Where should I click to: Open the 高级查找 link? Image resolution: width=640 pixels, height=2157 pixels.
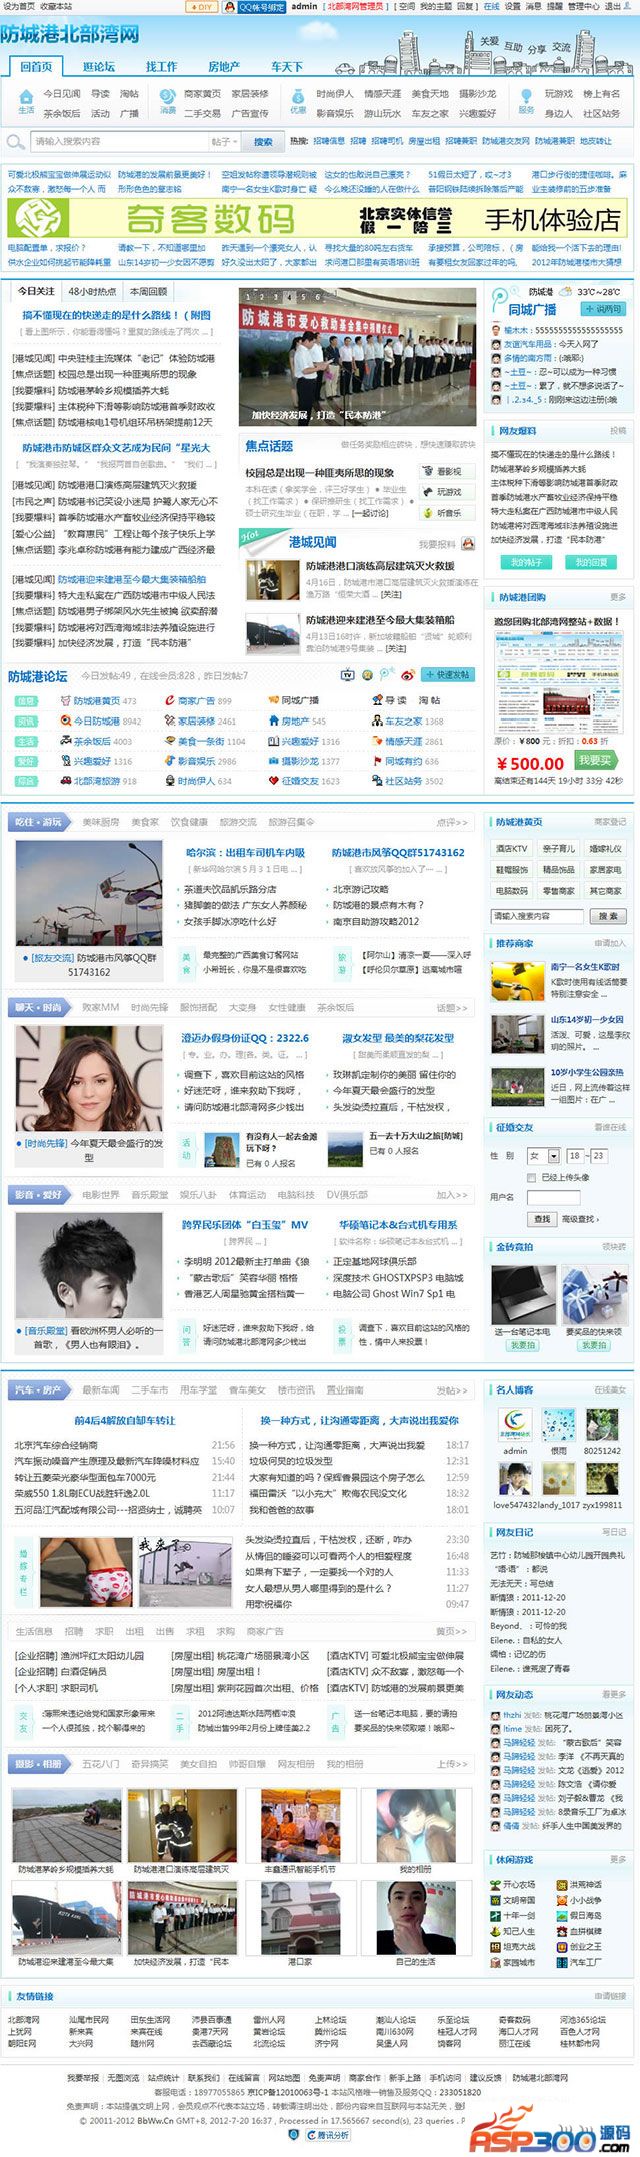pos(578,1219)
